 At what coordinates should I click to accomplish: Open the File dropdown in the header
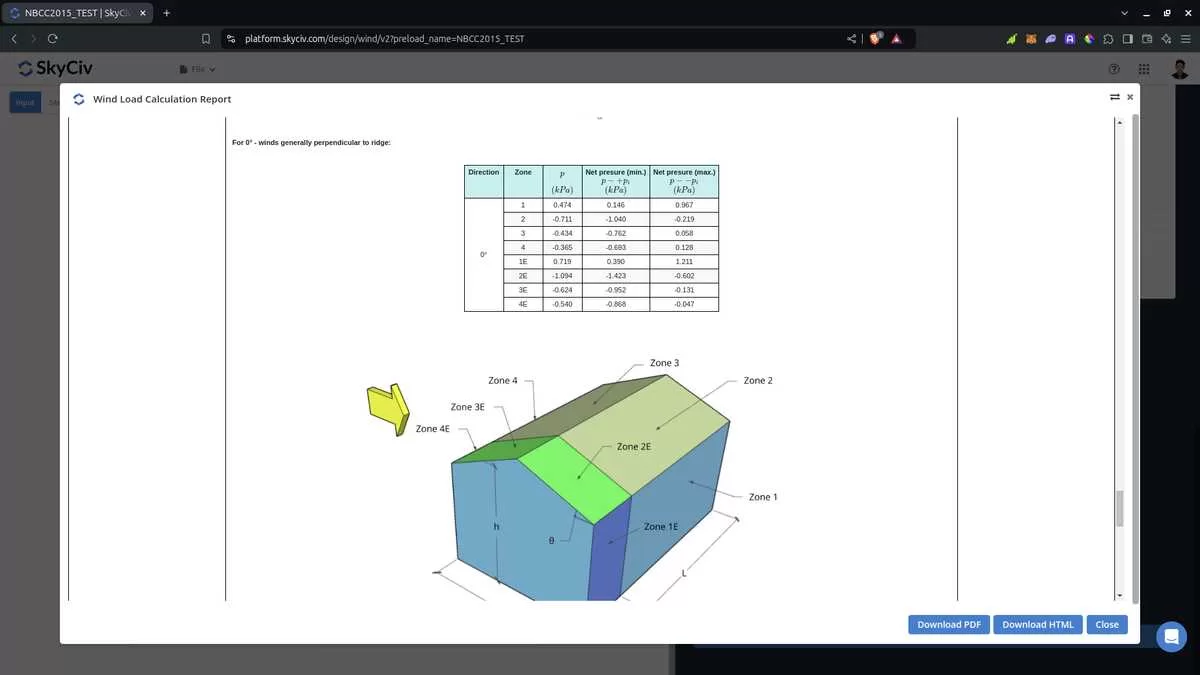[196, 68]
